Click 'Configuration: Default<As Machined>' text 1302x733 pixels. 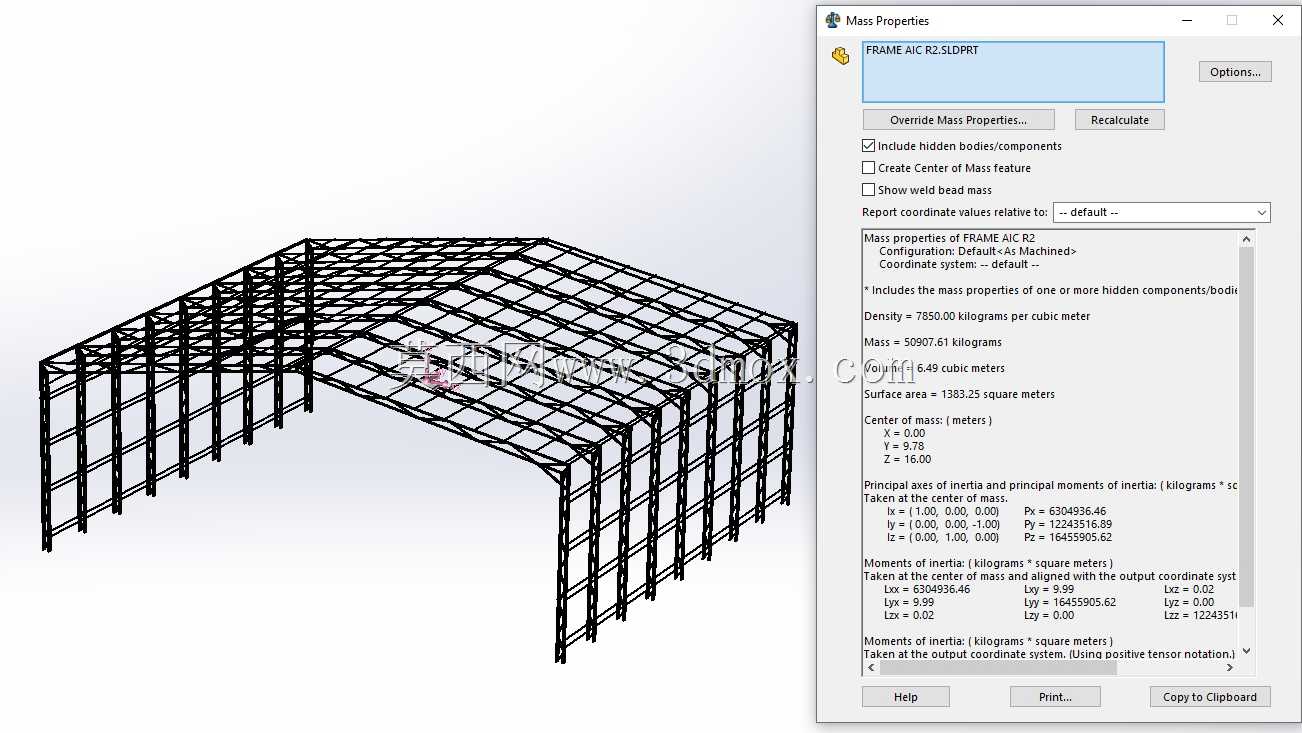(977, 251)
